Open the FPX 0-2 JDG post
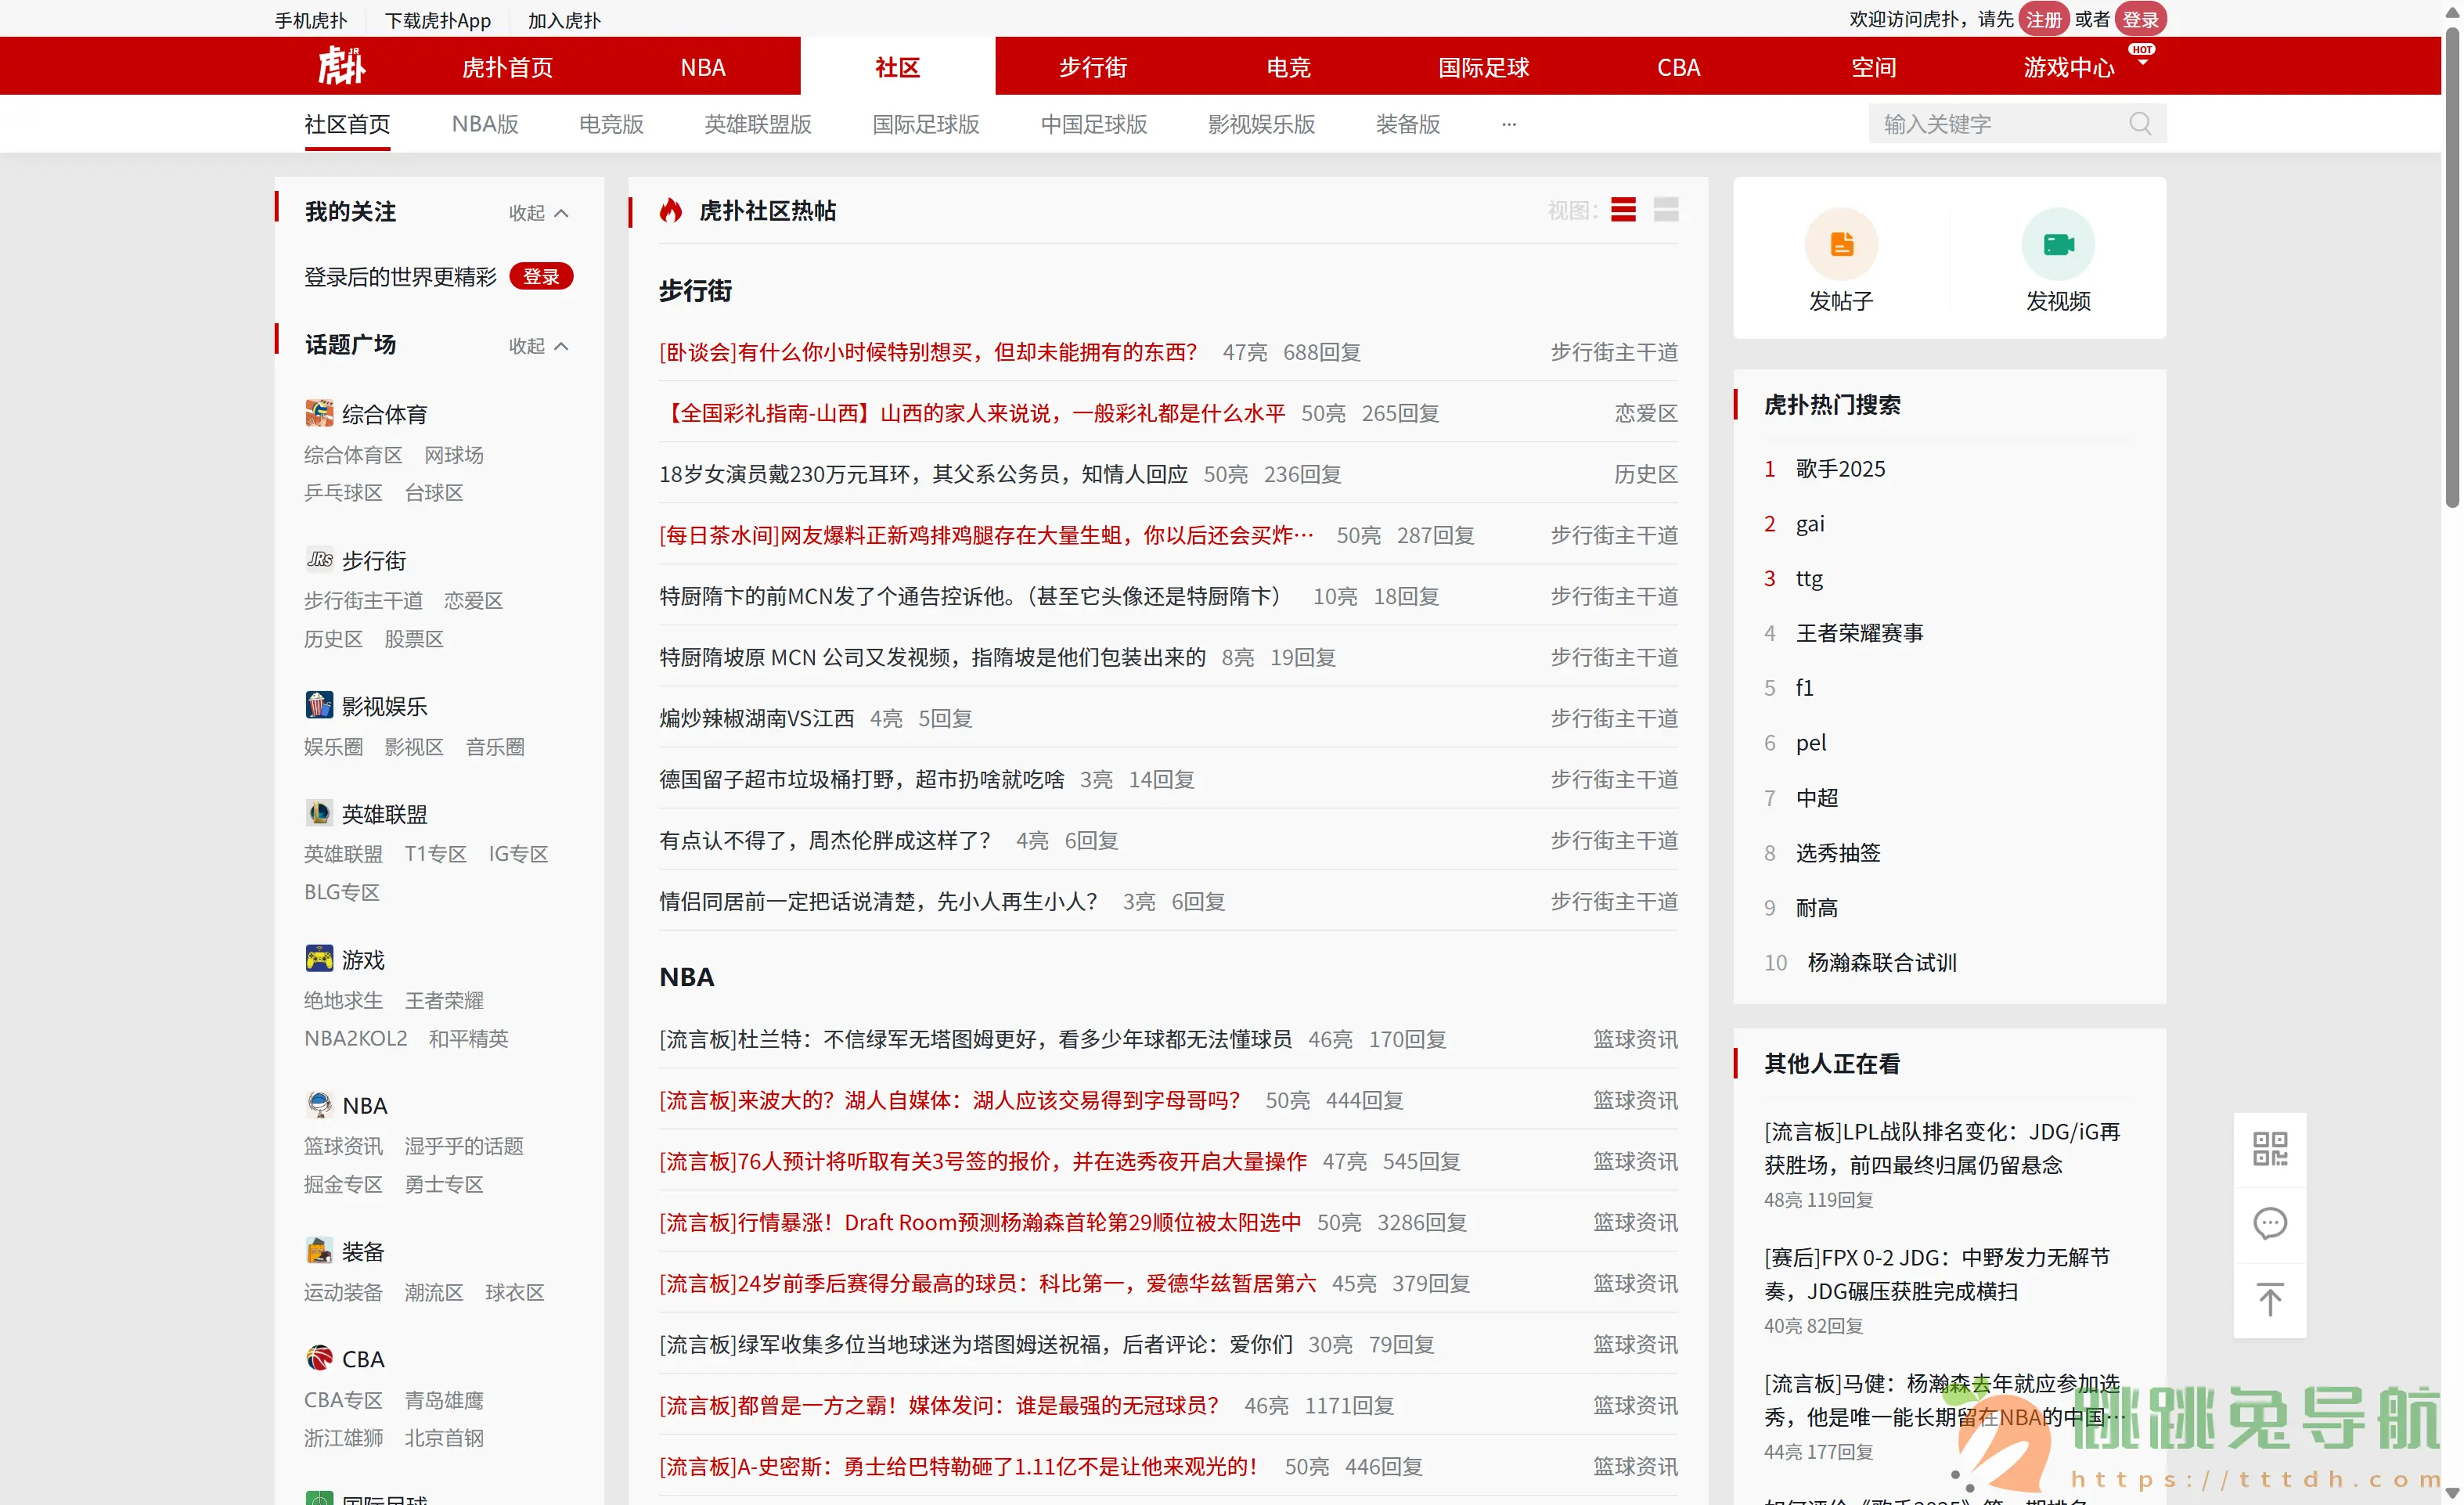This screenshot has height=1505, width=2464. (x=1937, y=1274)
